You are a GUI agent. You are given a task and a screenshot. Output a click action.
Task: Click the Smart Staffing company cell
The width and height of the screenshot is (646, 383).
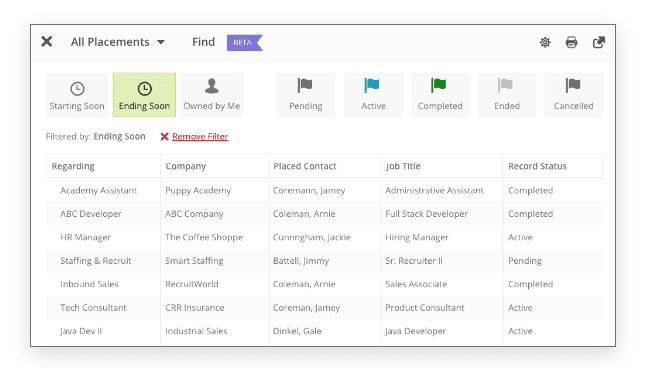tap(194, 261)
